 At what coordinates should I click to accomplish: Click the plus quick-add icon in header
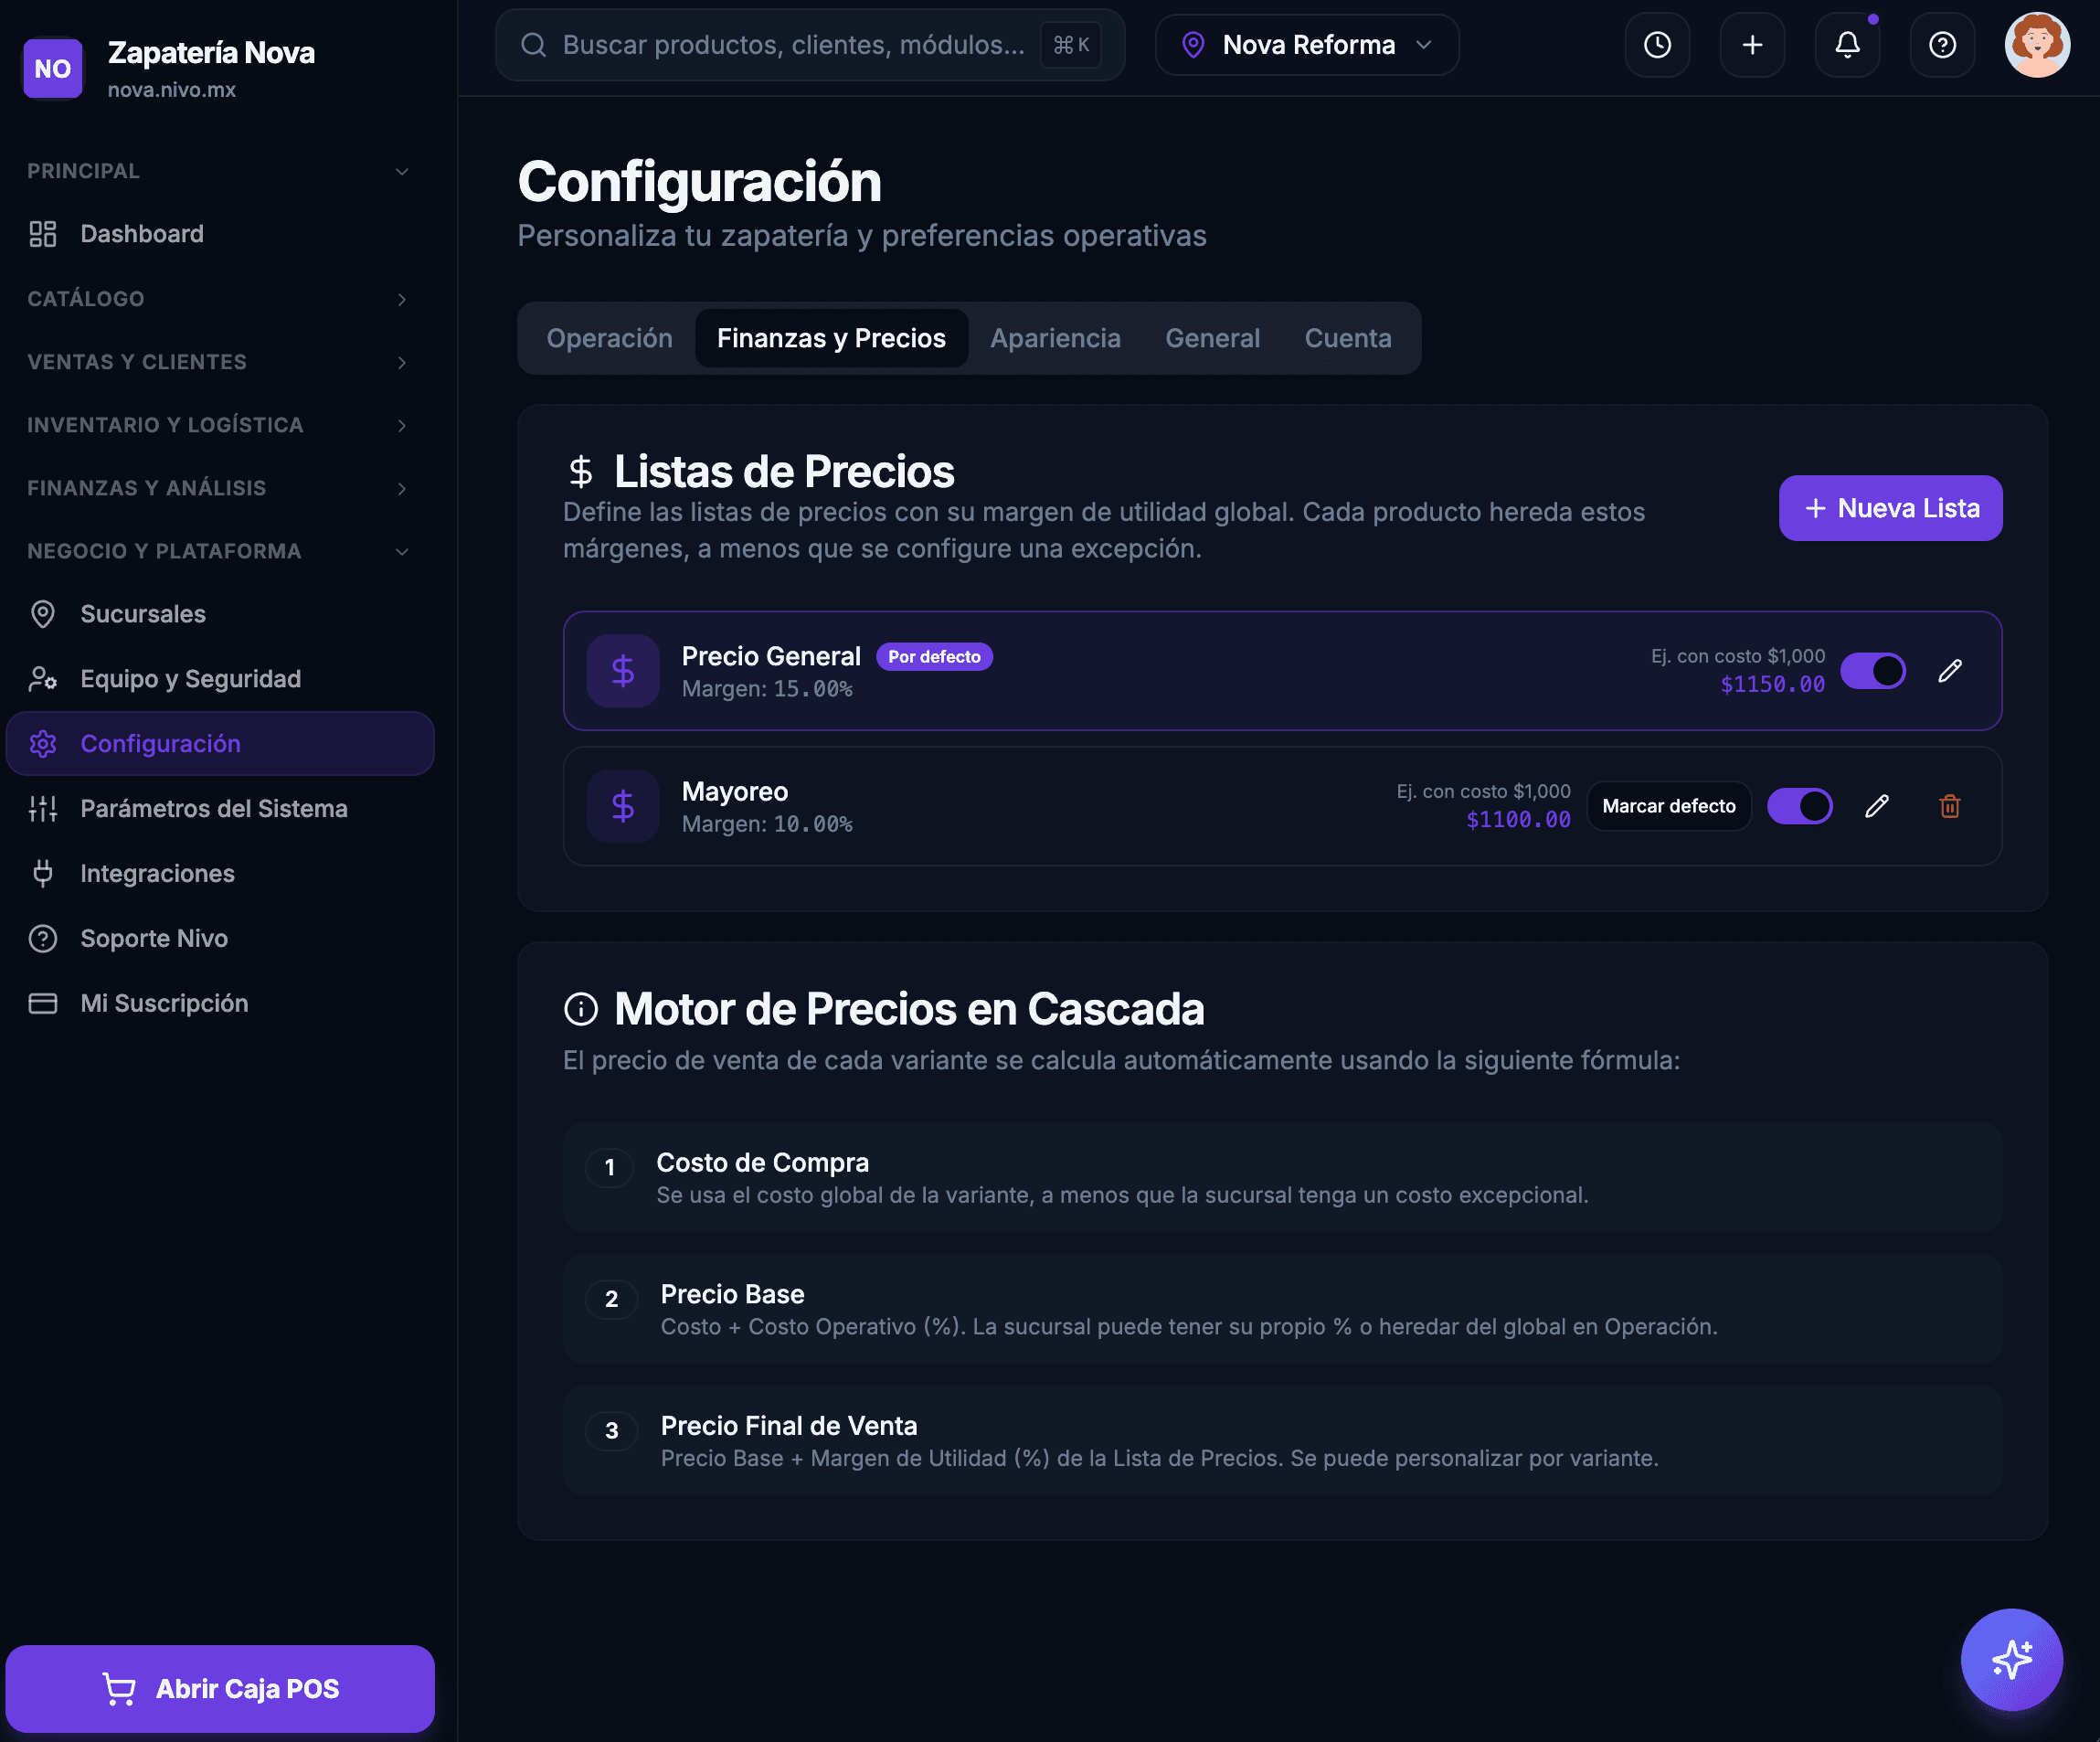click(1752, 45)
